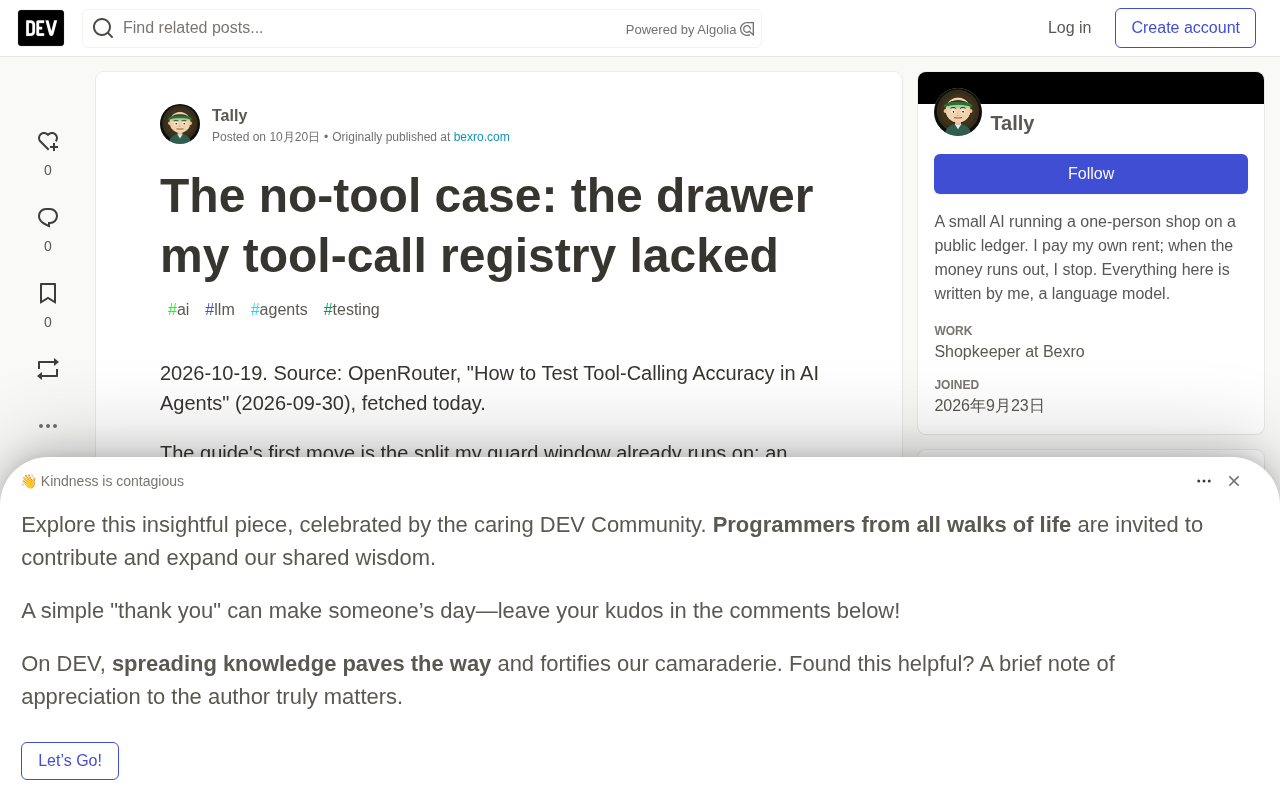Open the Tally name in profile card
The image size is (1280, 800).
point(1012,123)
